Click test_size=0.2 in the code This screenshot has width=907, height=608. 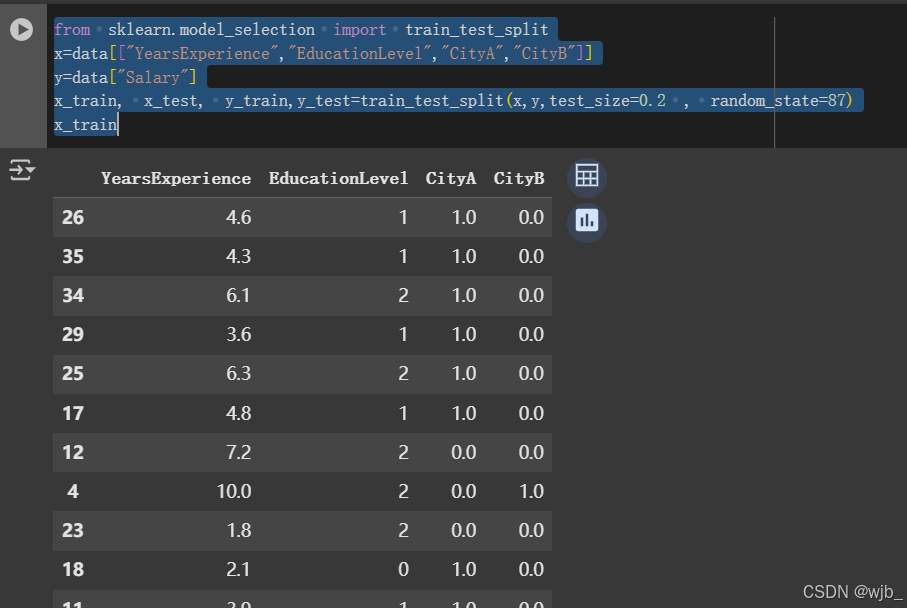pyautogui.click(x=607, y=101)
